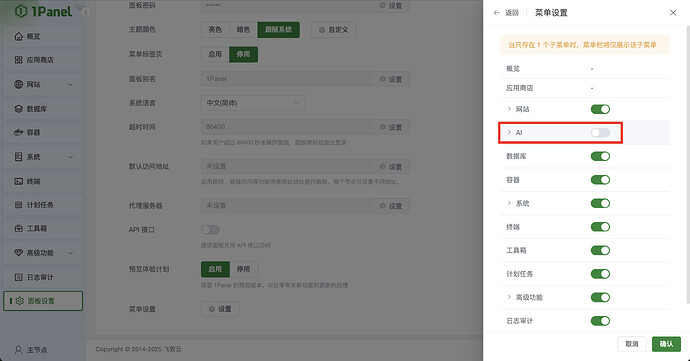Click the gear icon of 面板设置
Image resolution: width=690 pixels, height=361 pixels.
tap(19, 301)
